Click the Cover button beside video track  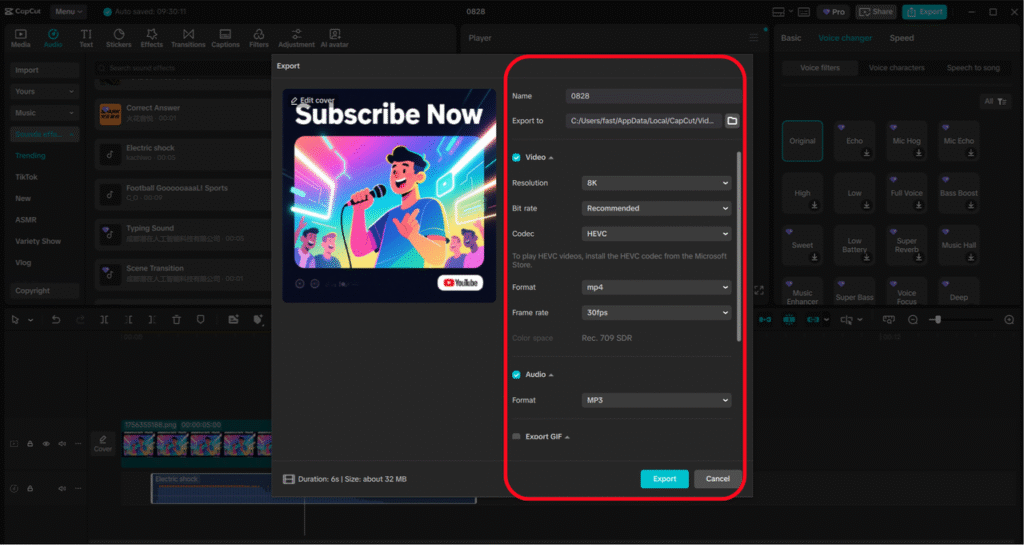coord(103,444)
